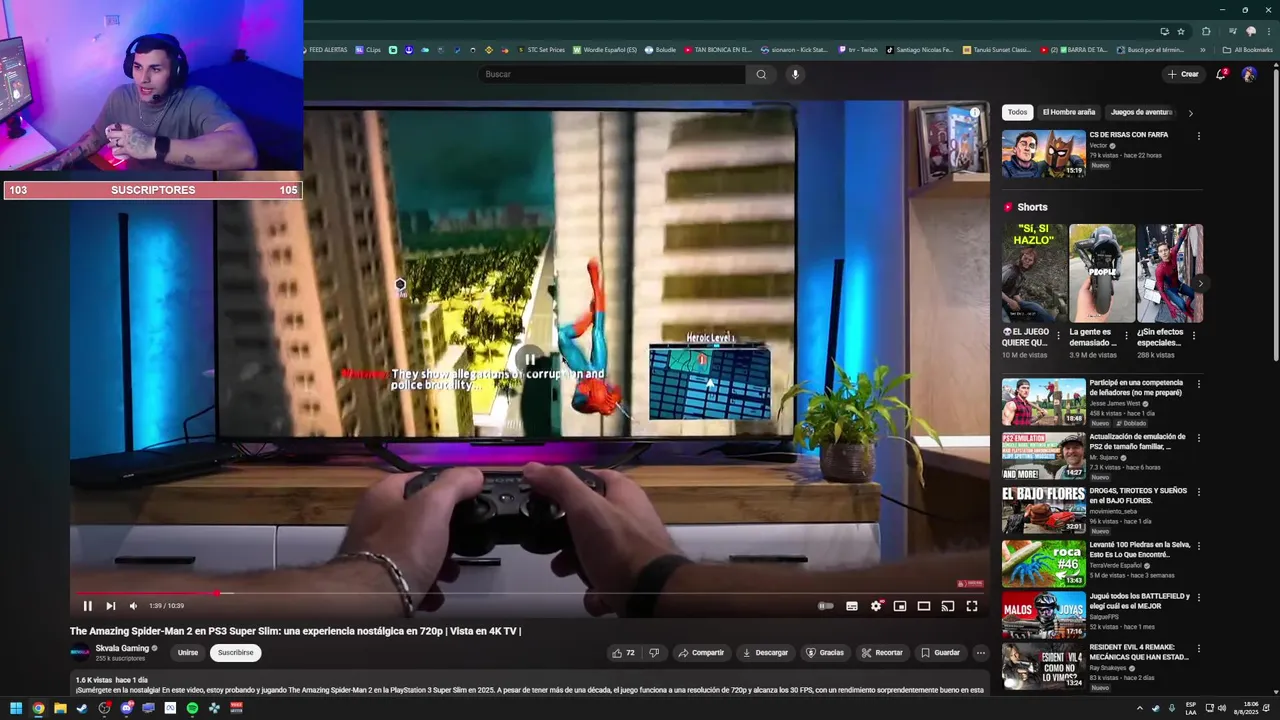Open RESIDENT EVIL 4 REMAKE video thumbnail
The width and height of the screenshot is (1280, 720).
click(1044, 666)
